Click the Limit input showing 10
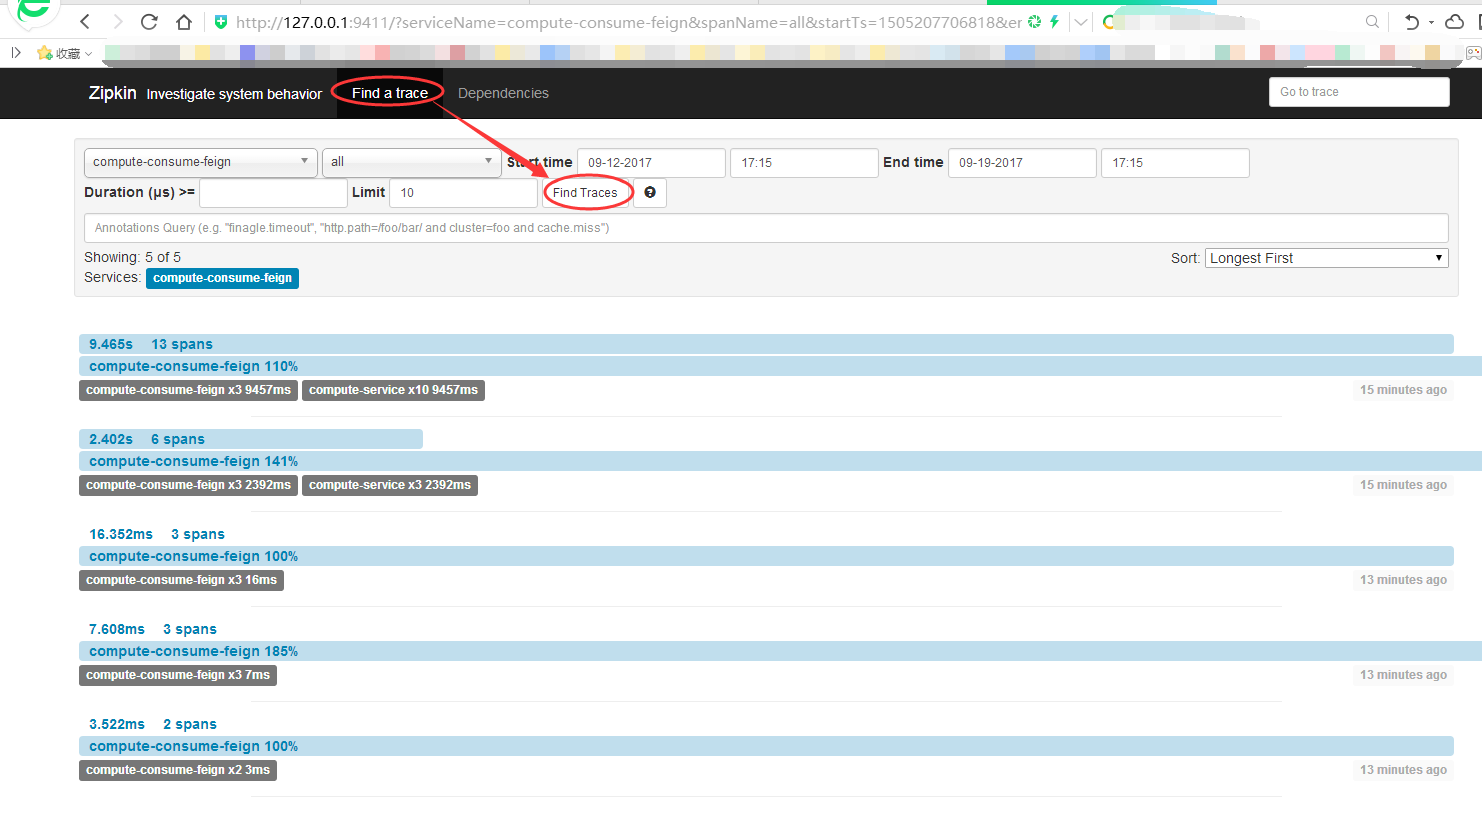This screenshot has width=1482, height=836. pos(463,193)
